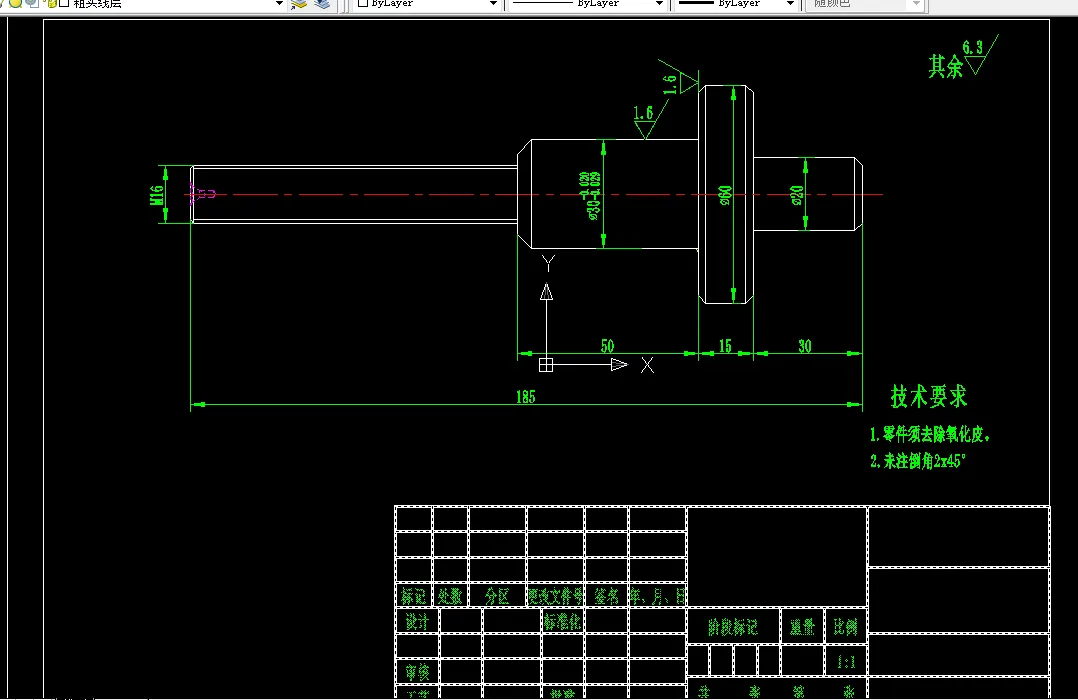
Task: Select the 分区 title block cell
Action: pyautogui.click(x=497, y=595)
